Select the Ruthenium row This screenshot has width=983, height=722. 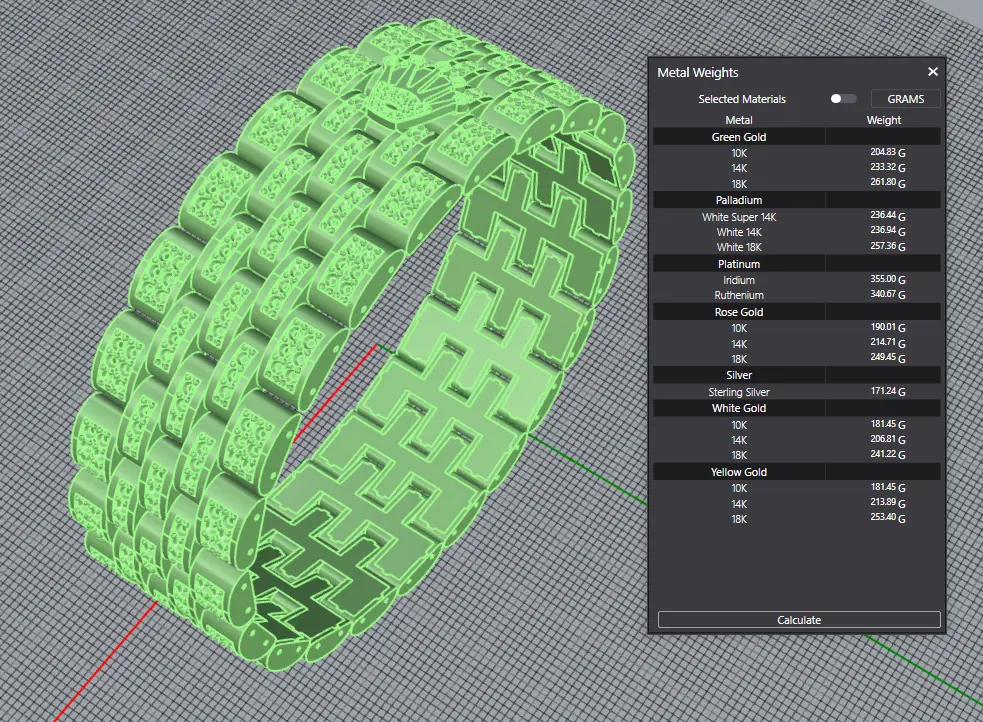point(739,296)
